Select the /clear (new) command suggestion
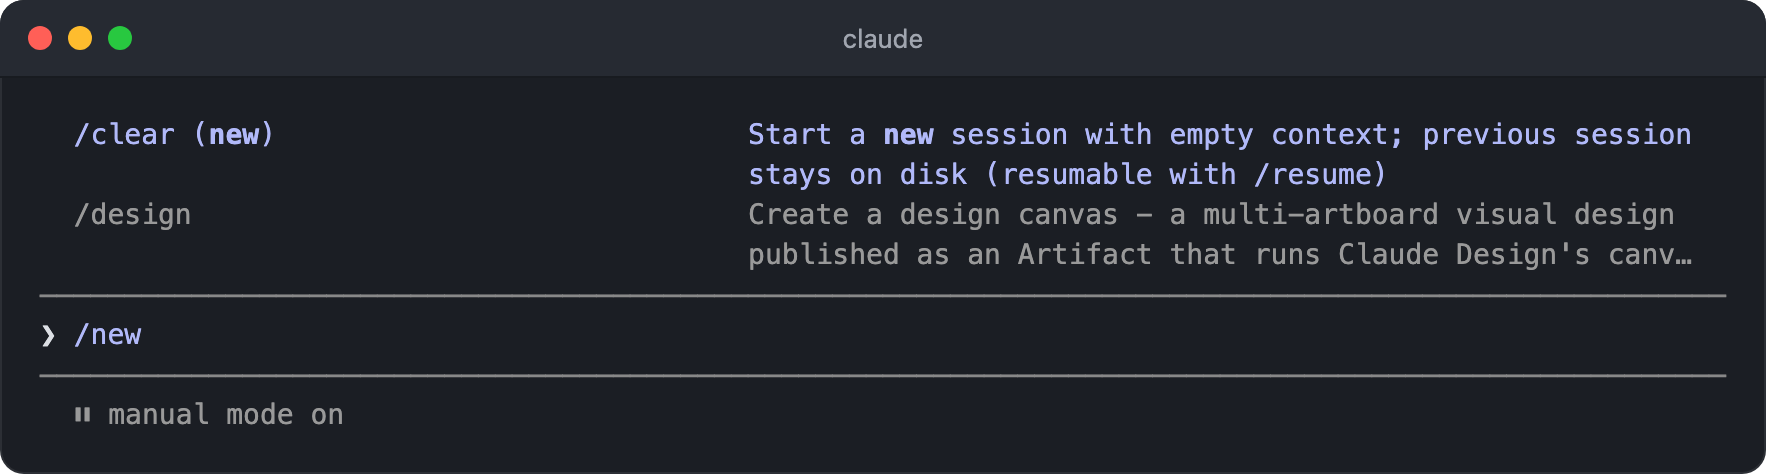This screenshot has height=474, width=1766. [174, 135]
